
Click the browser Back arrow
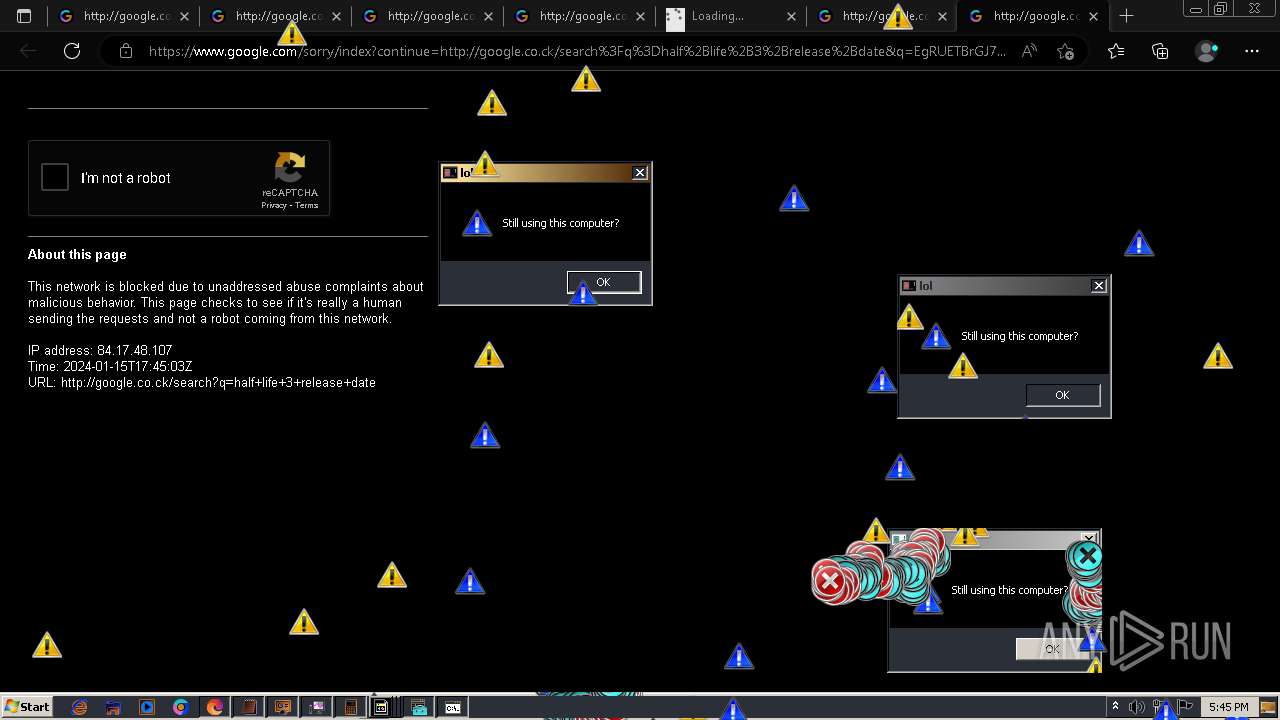pyautogui.click(x=28, y=51)
